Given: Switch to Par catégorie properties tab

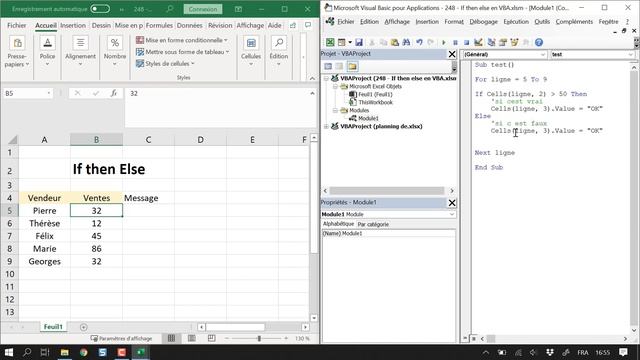Looking at the screenshot, I should [x=373, y=224].
